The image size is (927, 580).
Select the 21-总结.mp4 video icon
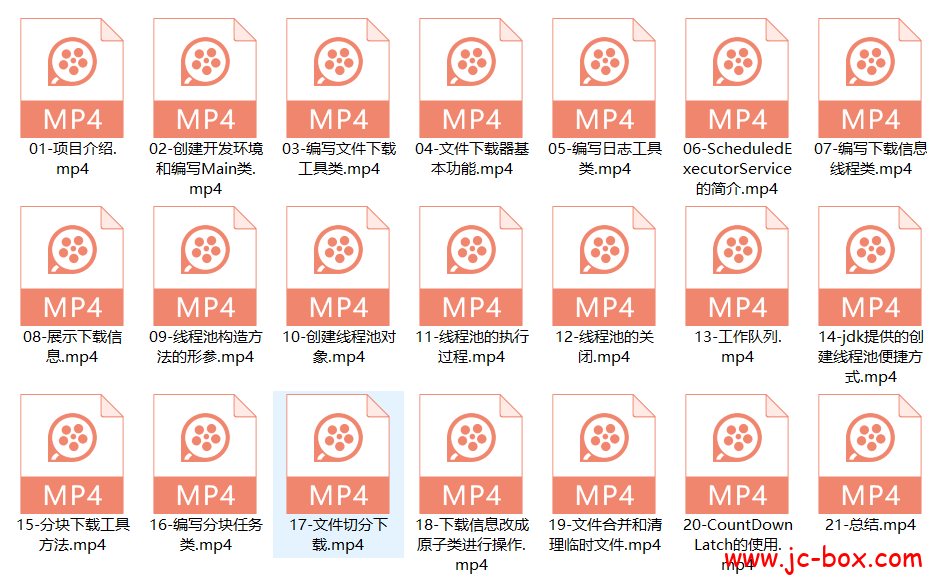click(870, 454)
